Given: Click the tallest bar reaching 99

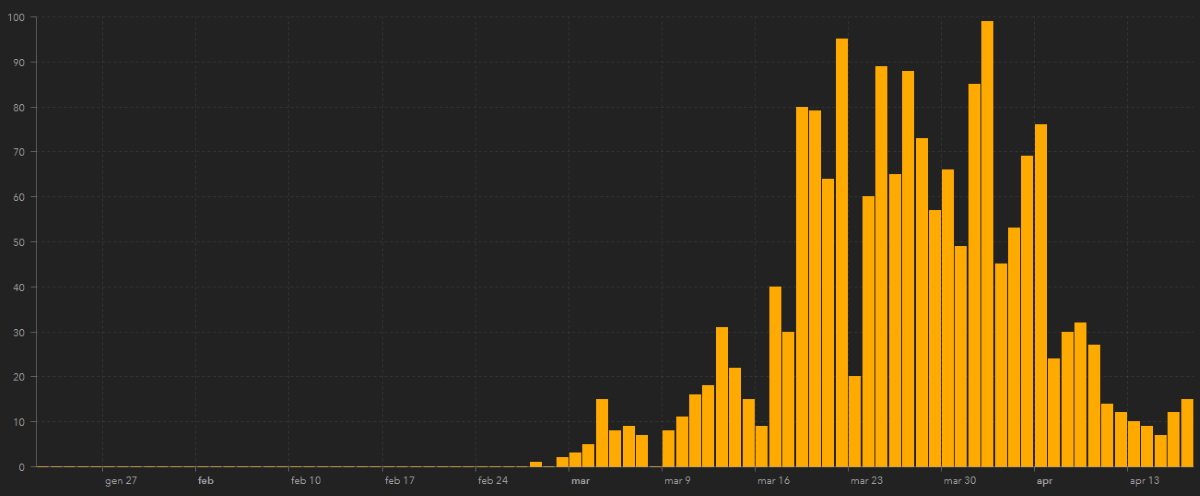Looking at the screenshot, I should point(987,244).
